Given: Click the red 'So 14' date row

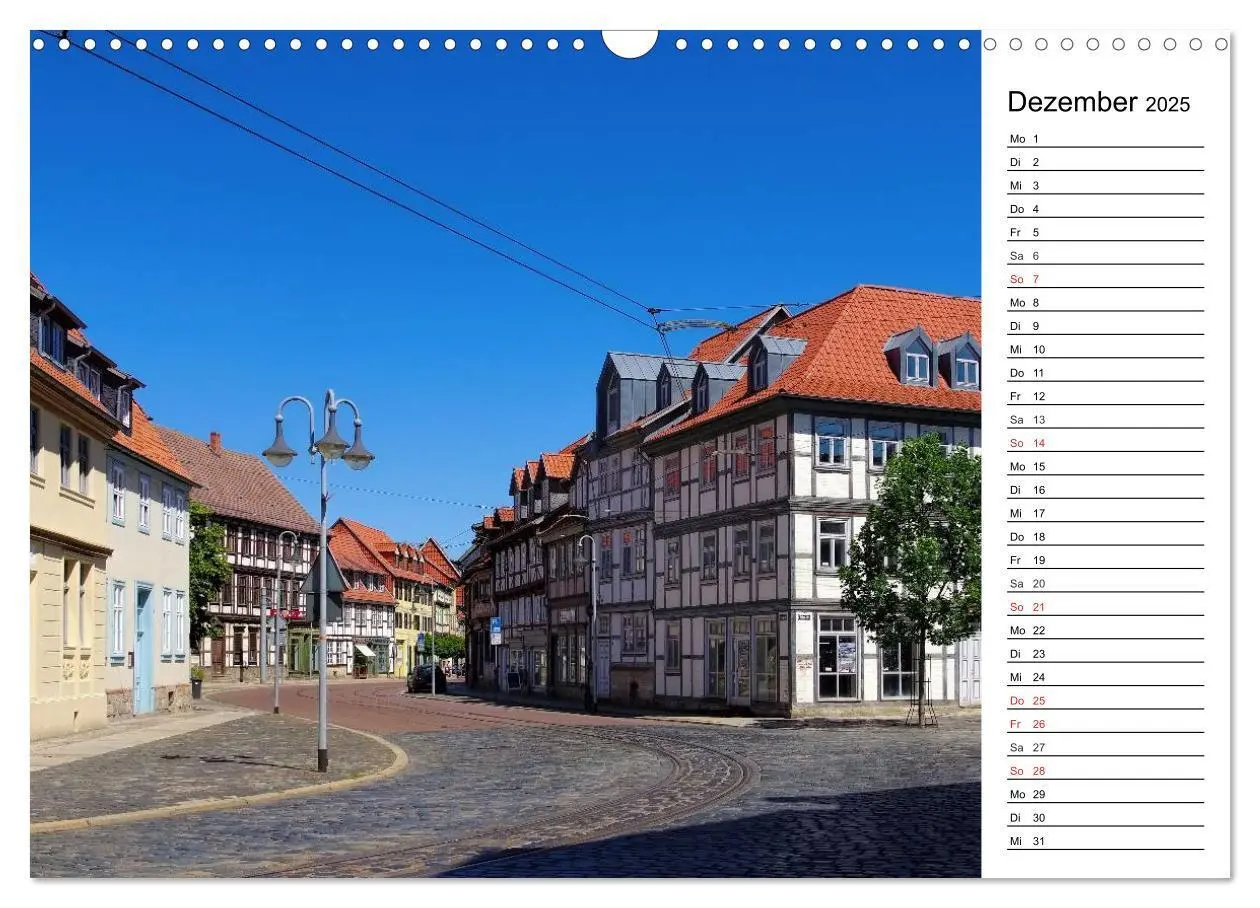Looking at the screenshot, I should [1105, 443].
